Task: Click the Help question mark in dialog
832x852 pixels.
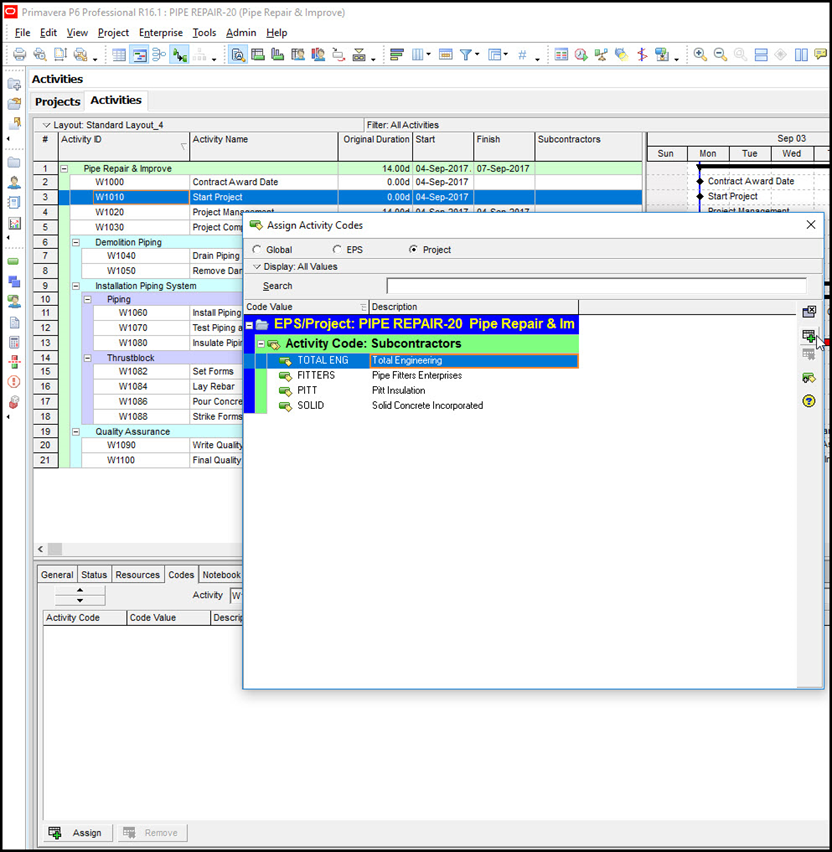Action: (809, 401)
